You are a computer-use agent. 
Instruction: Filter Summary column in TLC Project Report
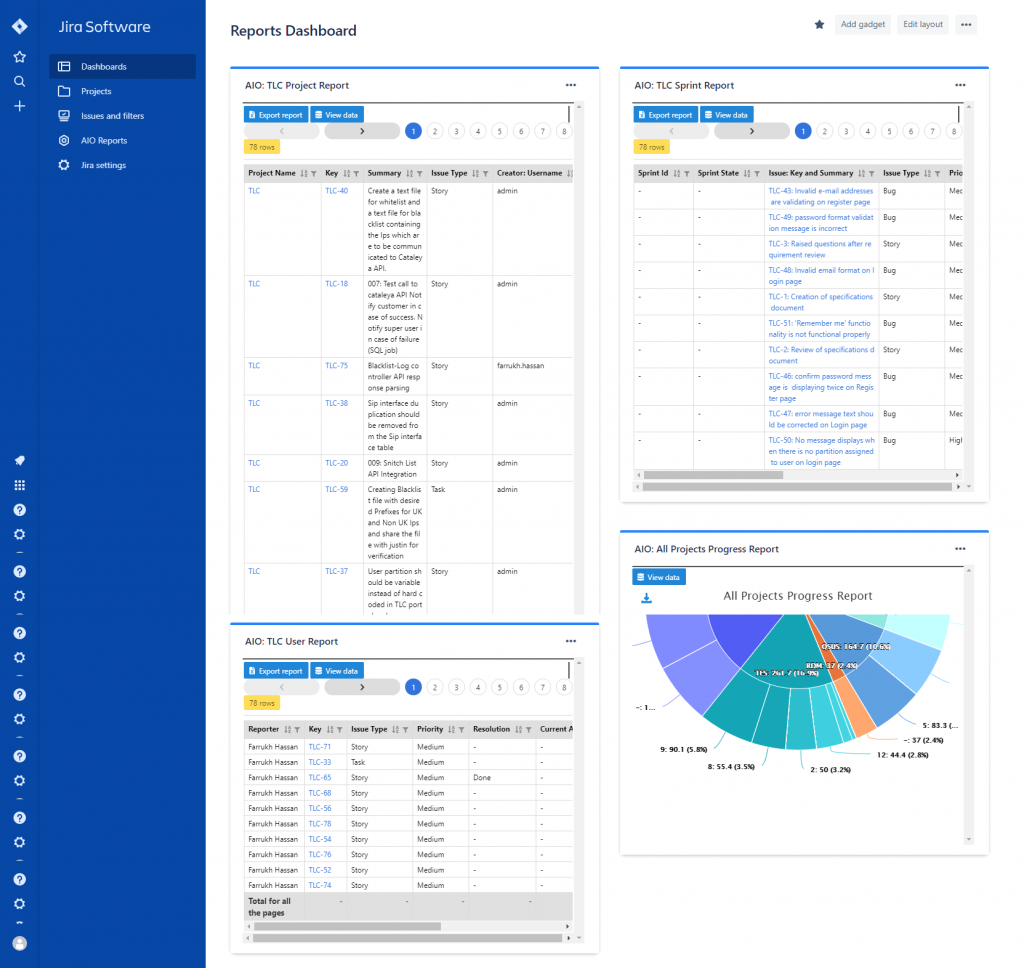tap(419, 173)
